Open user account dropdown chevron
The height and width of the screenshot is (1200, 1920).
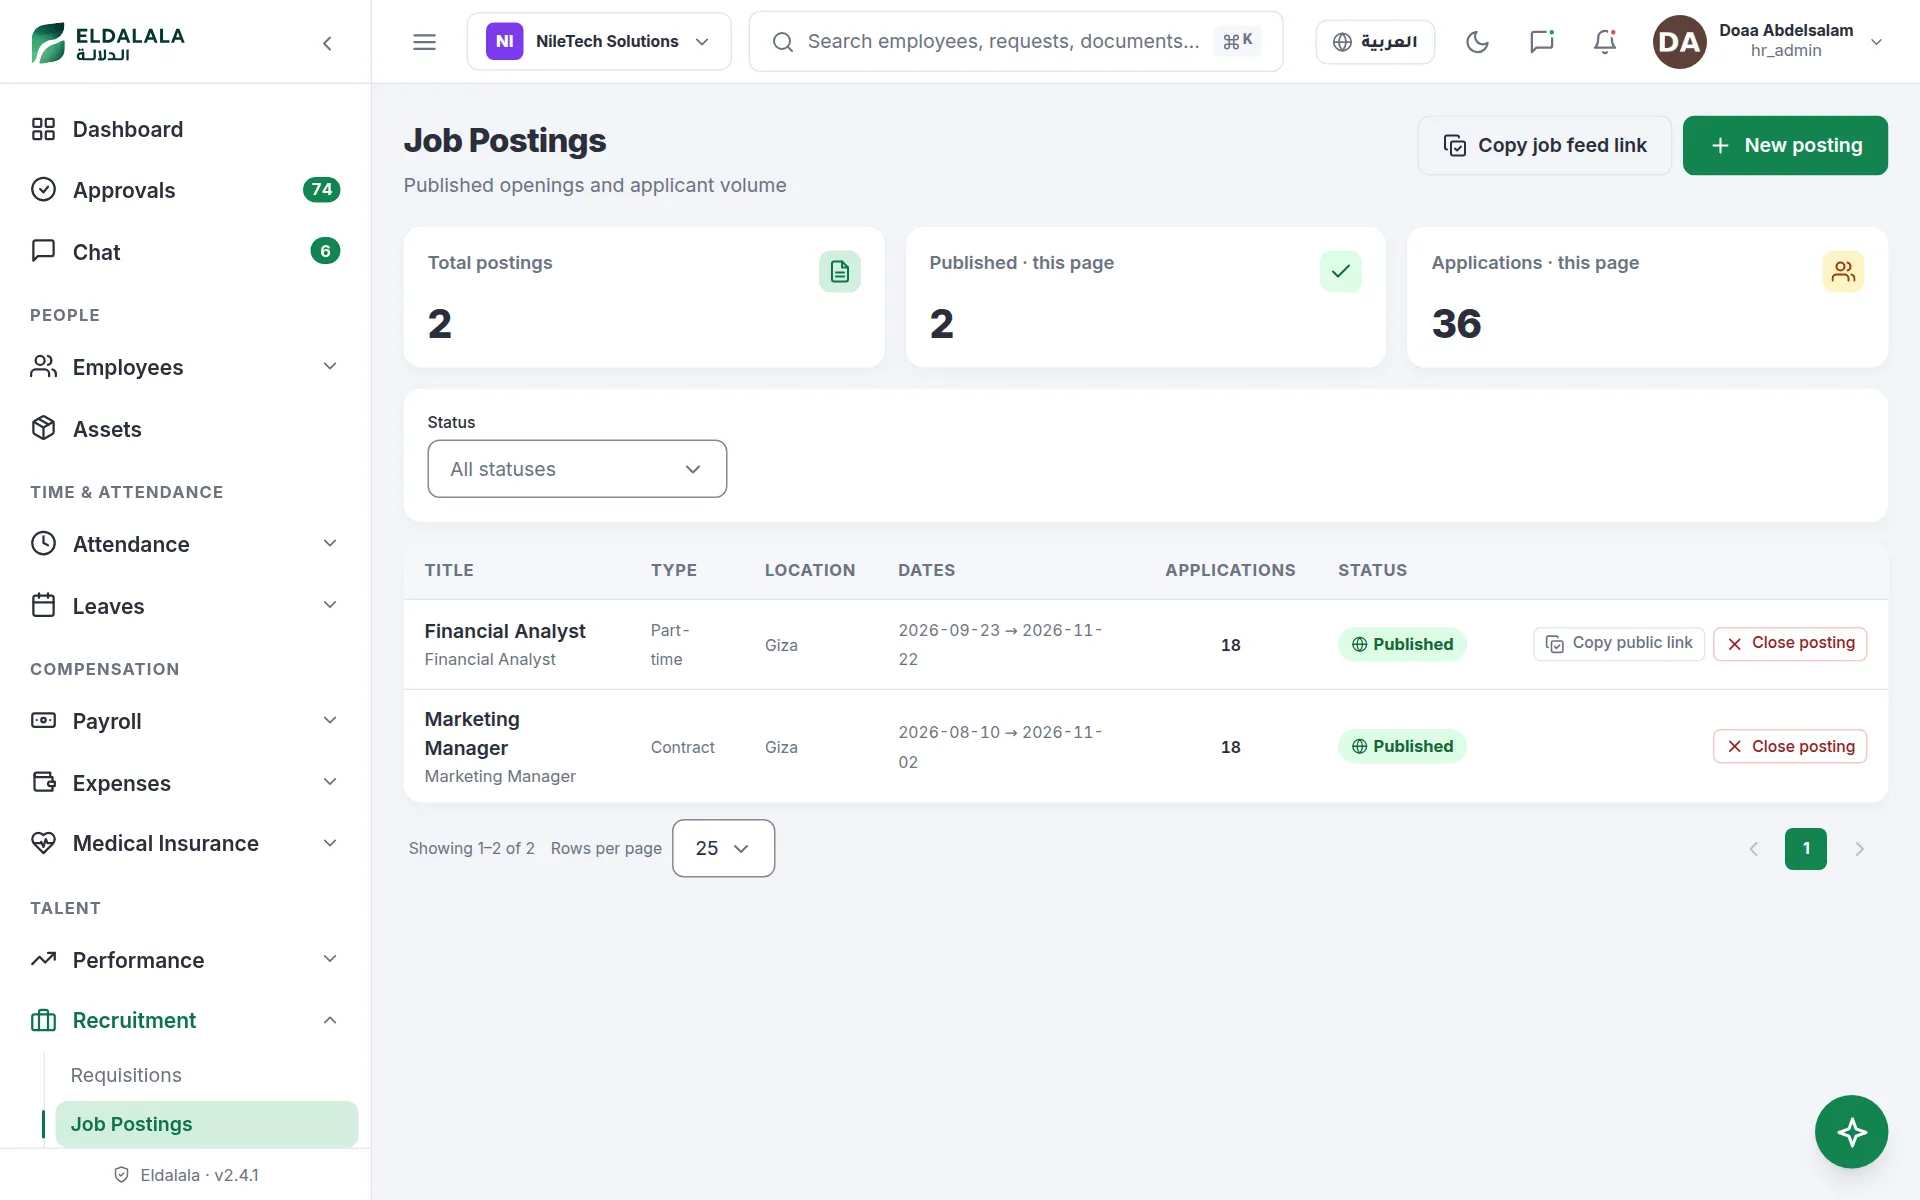(1876, 42)
